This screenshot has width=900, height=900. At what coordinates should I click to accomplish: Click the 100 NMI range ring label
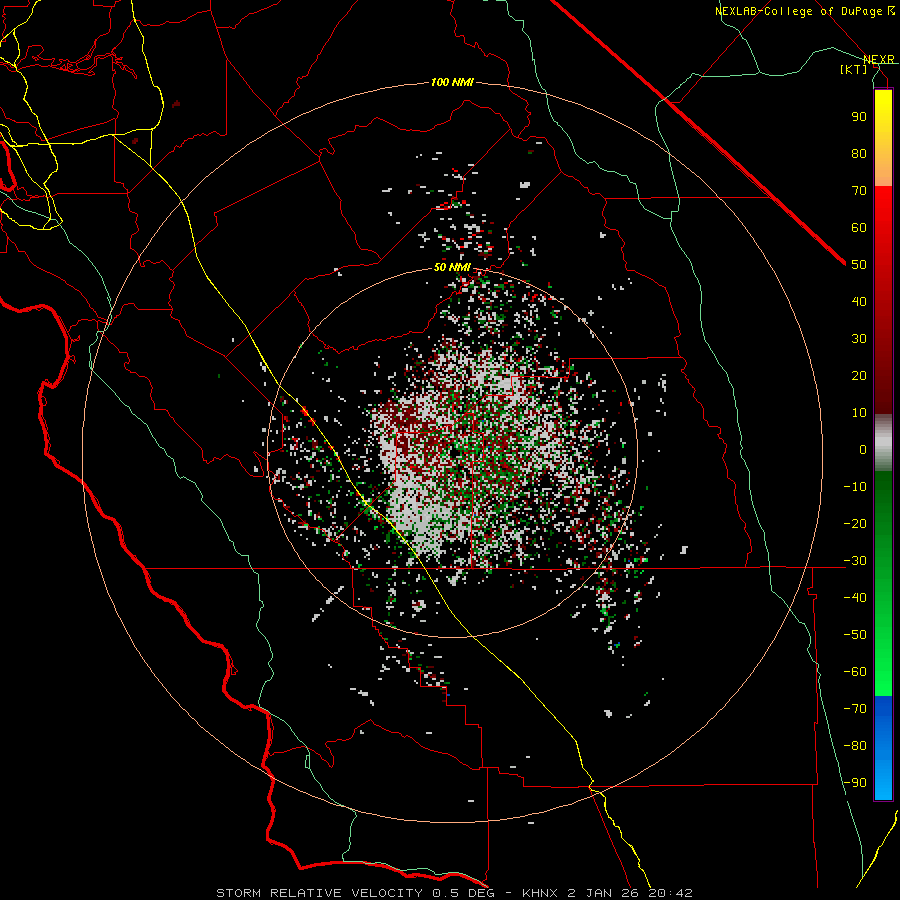(452, 83)
